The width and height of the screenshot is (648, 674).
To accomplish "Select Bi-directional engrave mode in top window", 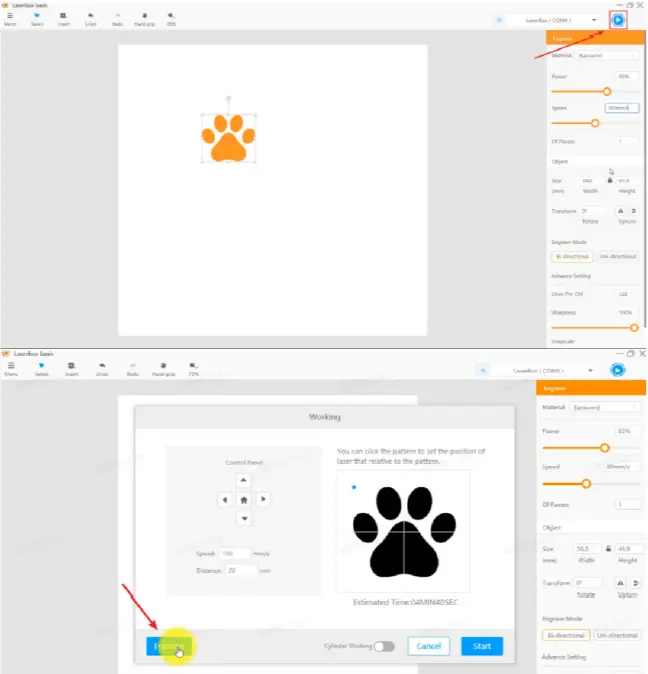I will coord(572,257).
